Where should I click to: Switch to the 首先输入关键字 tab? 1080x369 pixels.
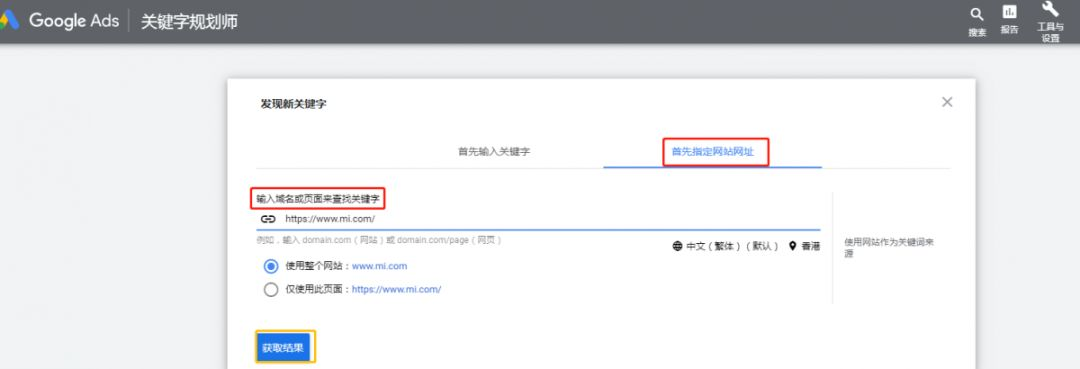point(495,152)
